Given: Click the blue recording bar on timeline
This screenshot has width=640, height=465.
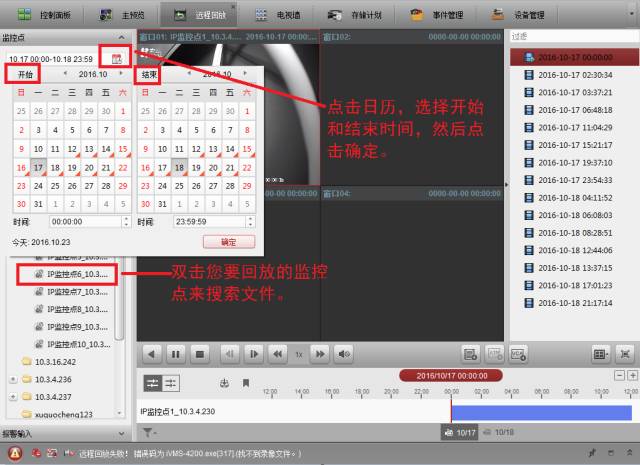Looking at the screenshot, I should tap(540, 412).
